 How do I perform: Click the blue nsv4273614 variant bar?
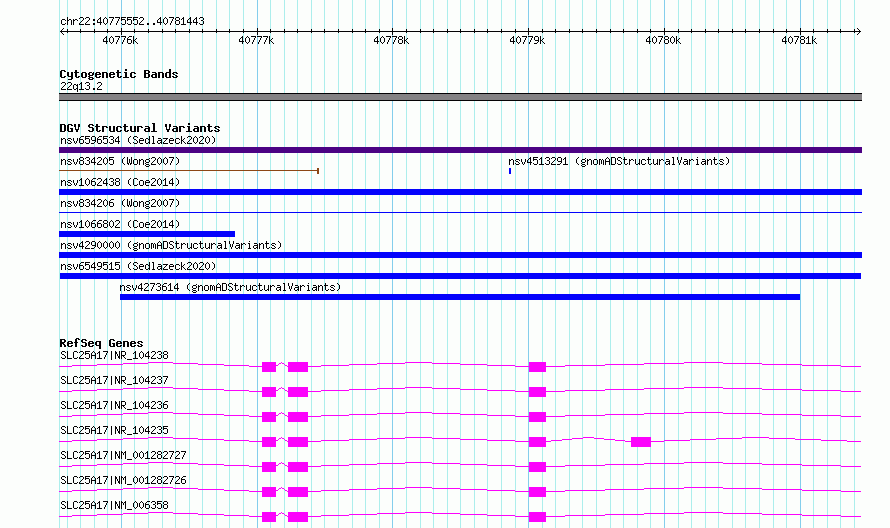point(460,297)
